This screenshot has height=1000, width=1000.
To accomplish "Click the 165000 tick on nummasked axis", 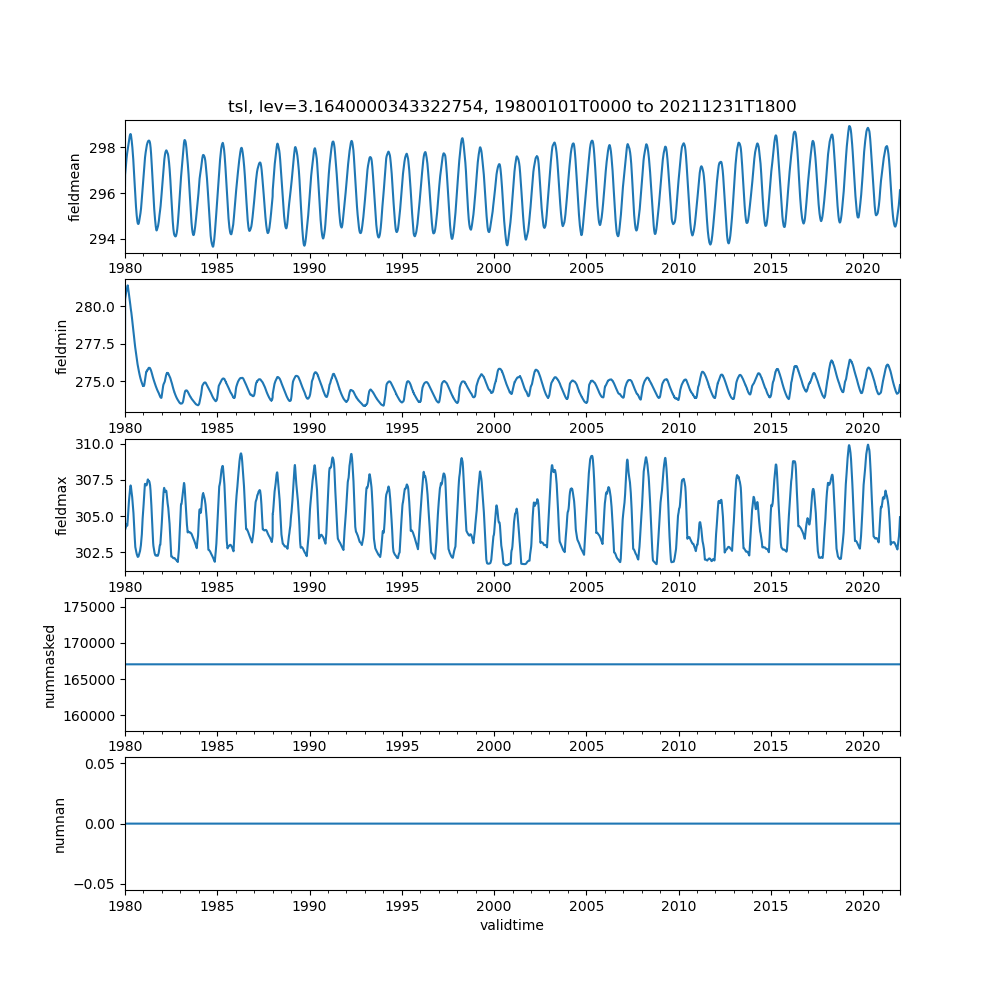I will (96, 680).
